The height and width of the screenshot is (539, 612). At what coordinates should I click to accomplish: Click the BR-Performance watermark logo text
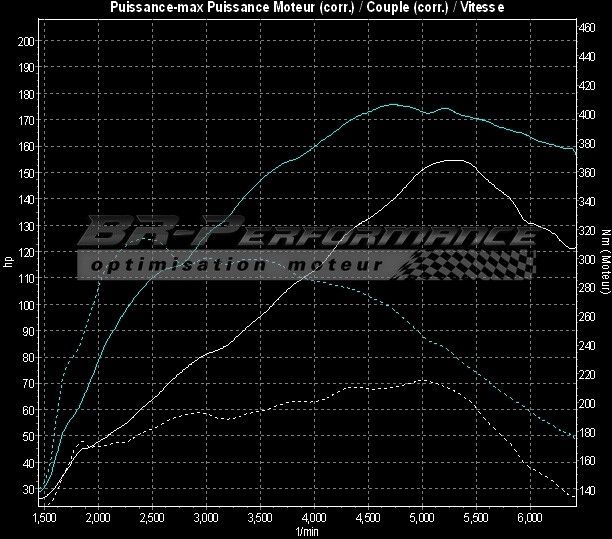click(305, 236)
